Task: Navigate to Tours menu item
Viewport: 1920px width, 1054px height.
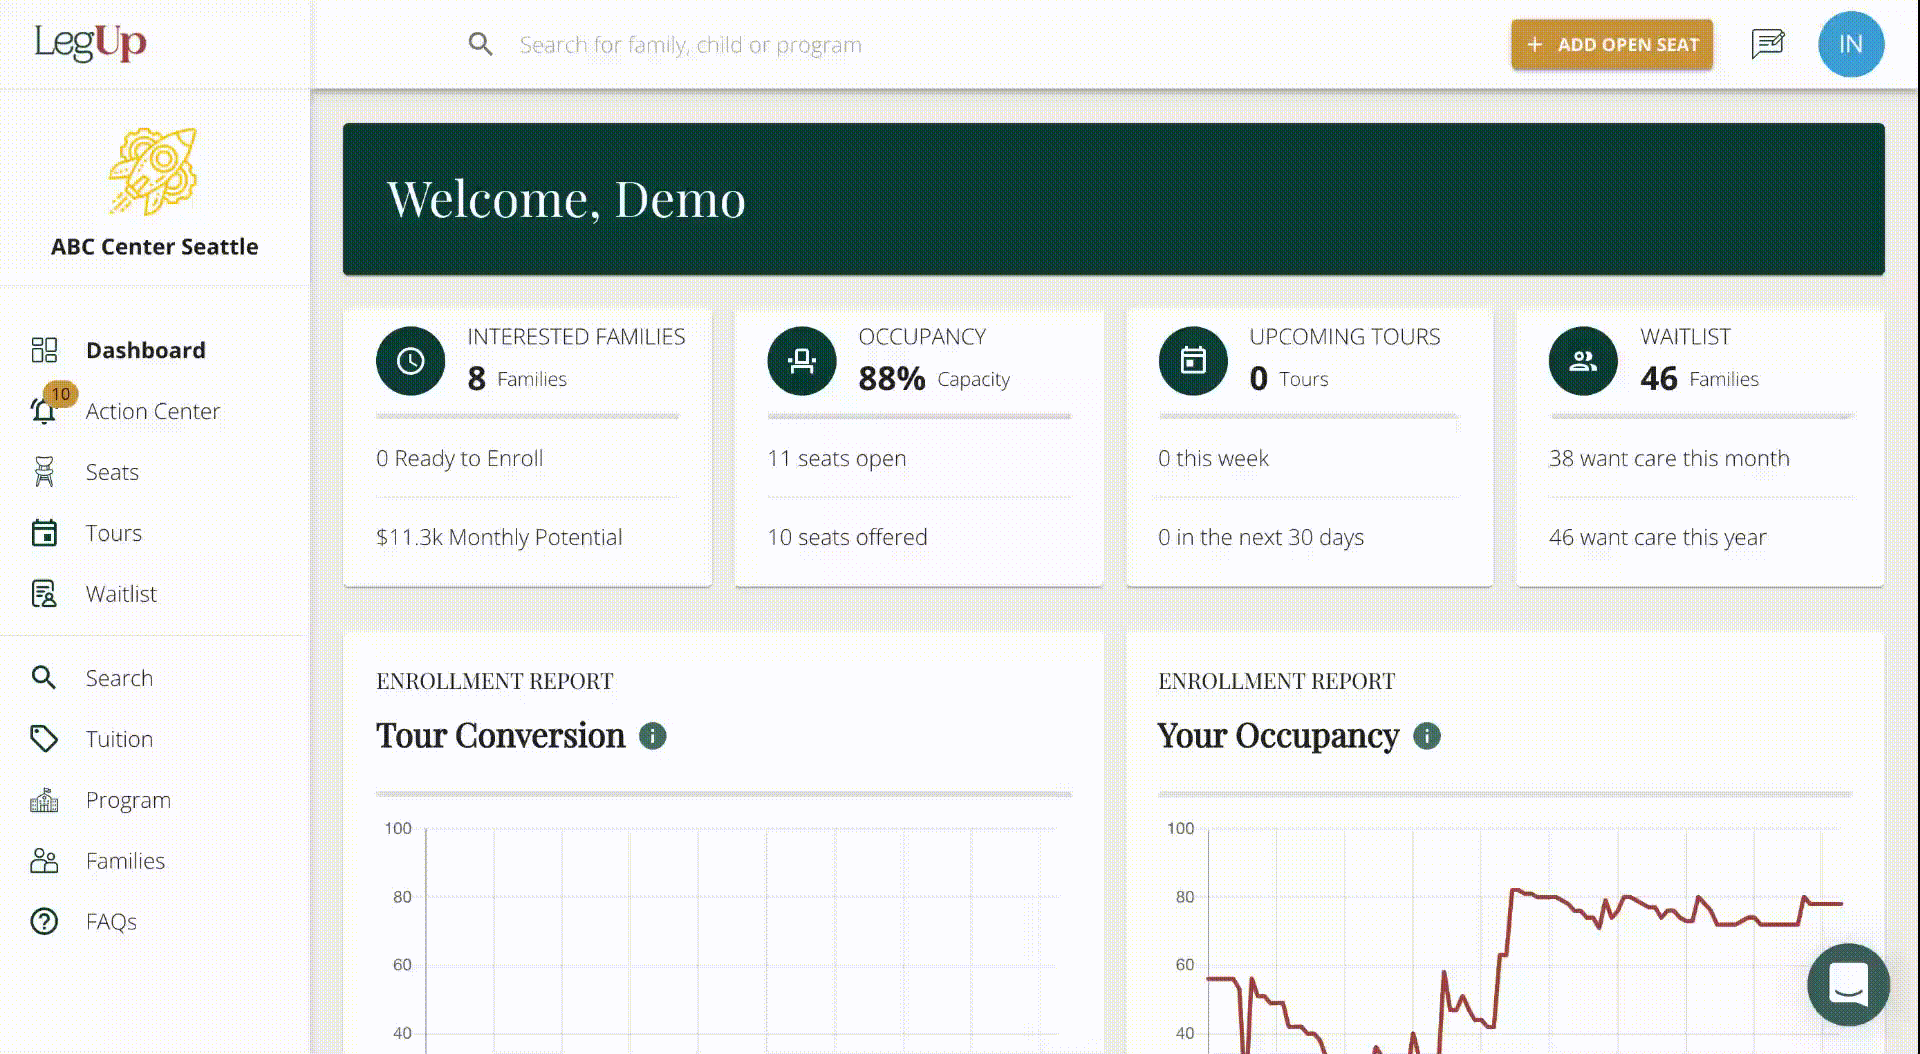Action: click(x=114, y=533)
